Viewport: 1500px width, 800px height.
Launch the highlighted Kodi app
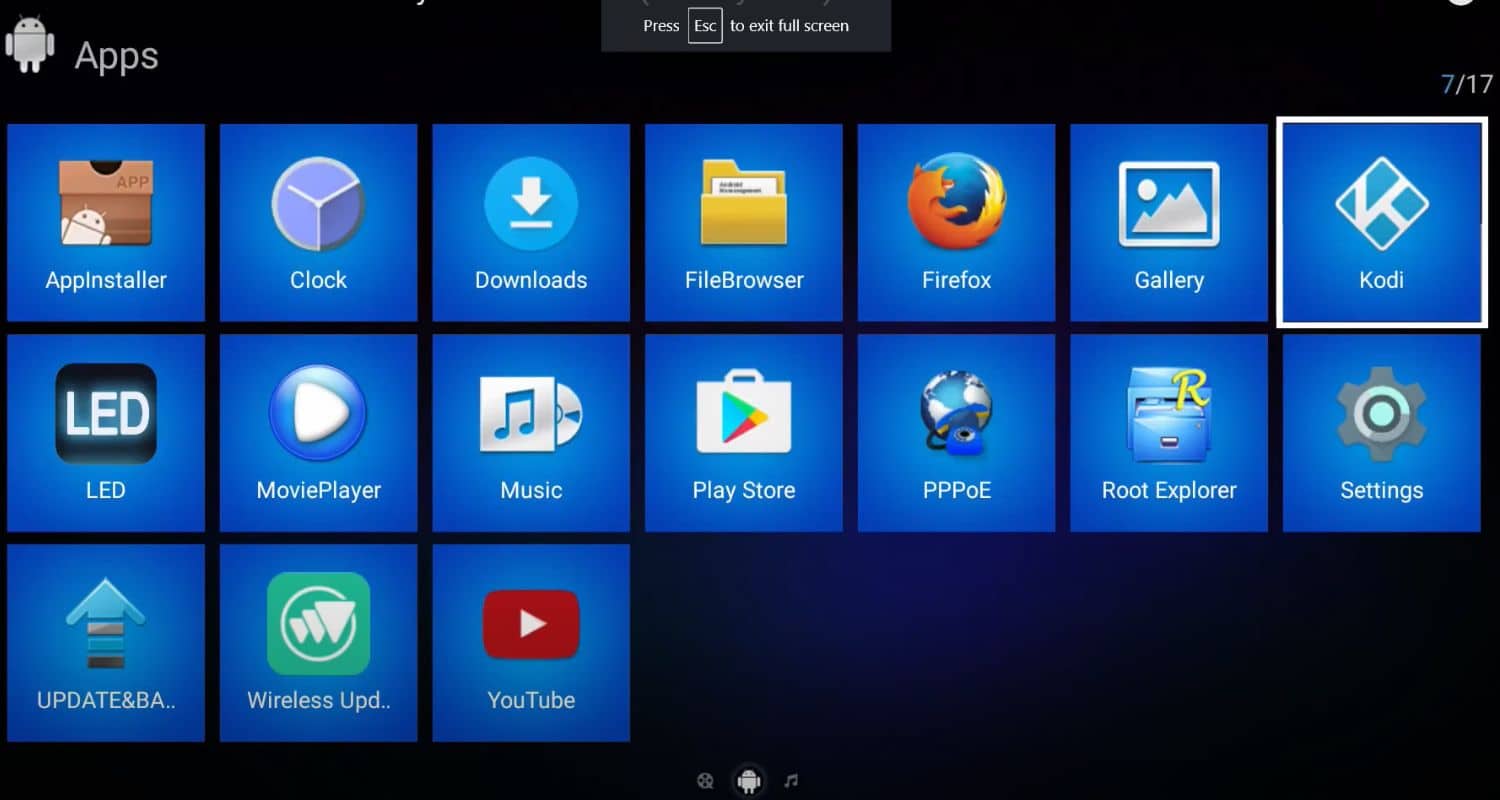pos(1382,222)
